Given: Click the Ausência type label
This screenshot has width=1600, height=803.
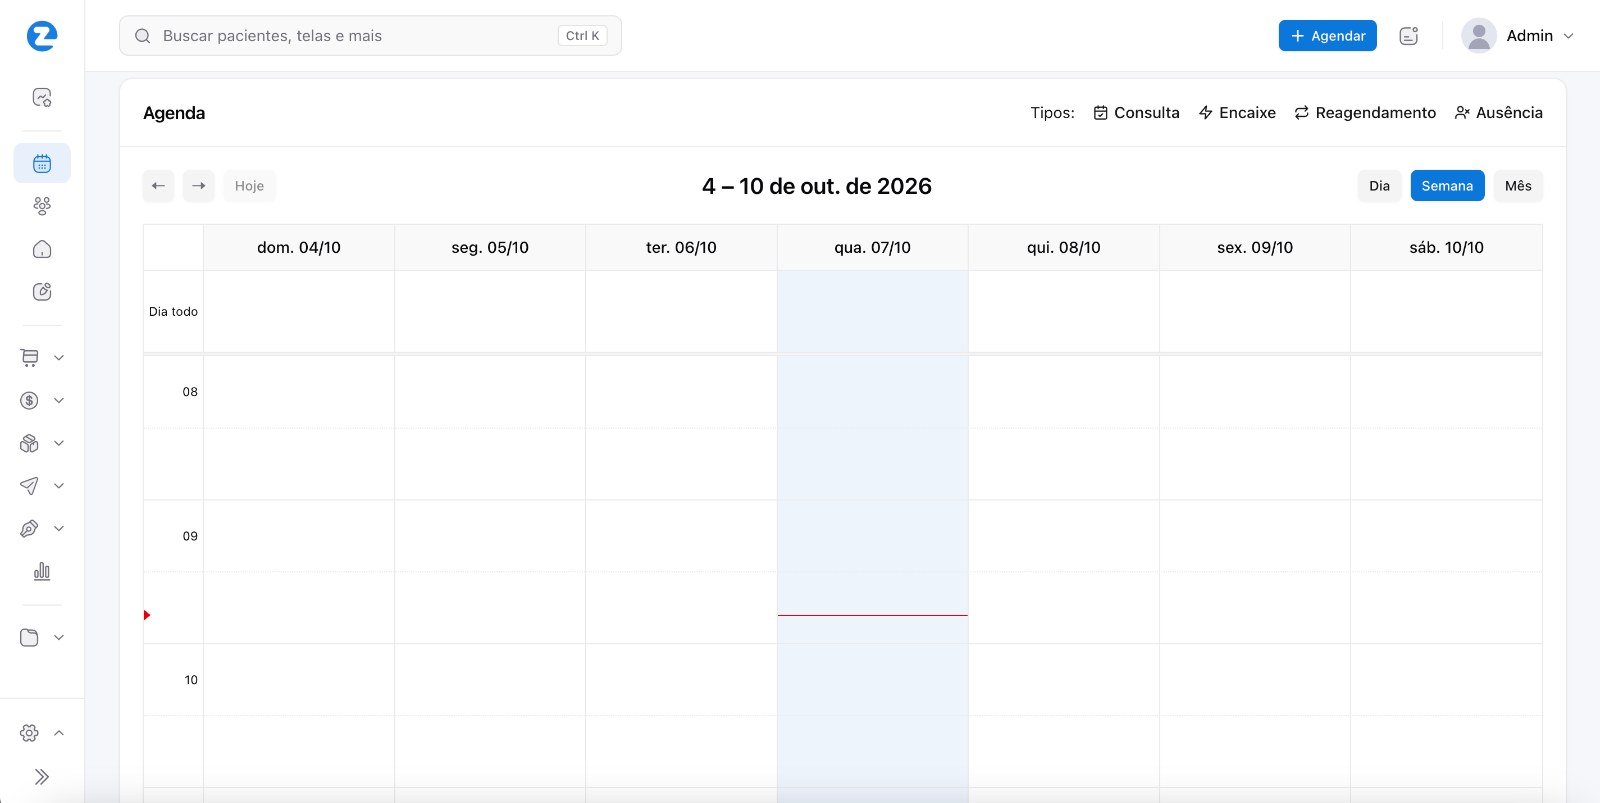Looking at the screenshot, I should coord(1498,113).
